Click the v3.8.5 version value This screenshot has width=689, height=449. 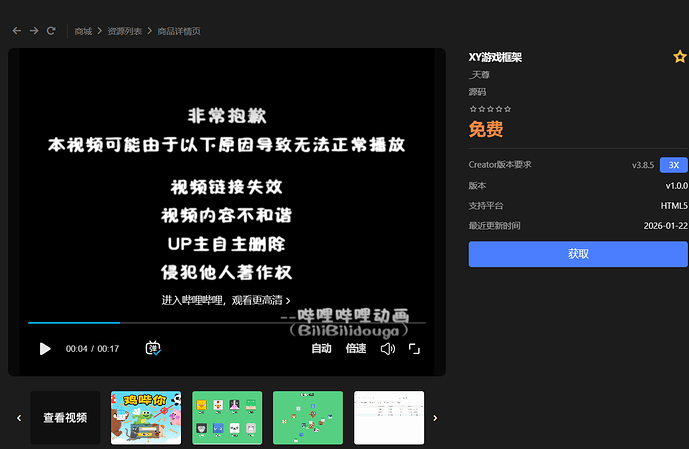pyautogui.click(x=643, y=165)
